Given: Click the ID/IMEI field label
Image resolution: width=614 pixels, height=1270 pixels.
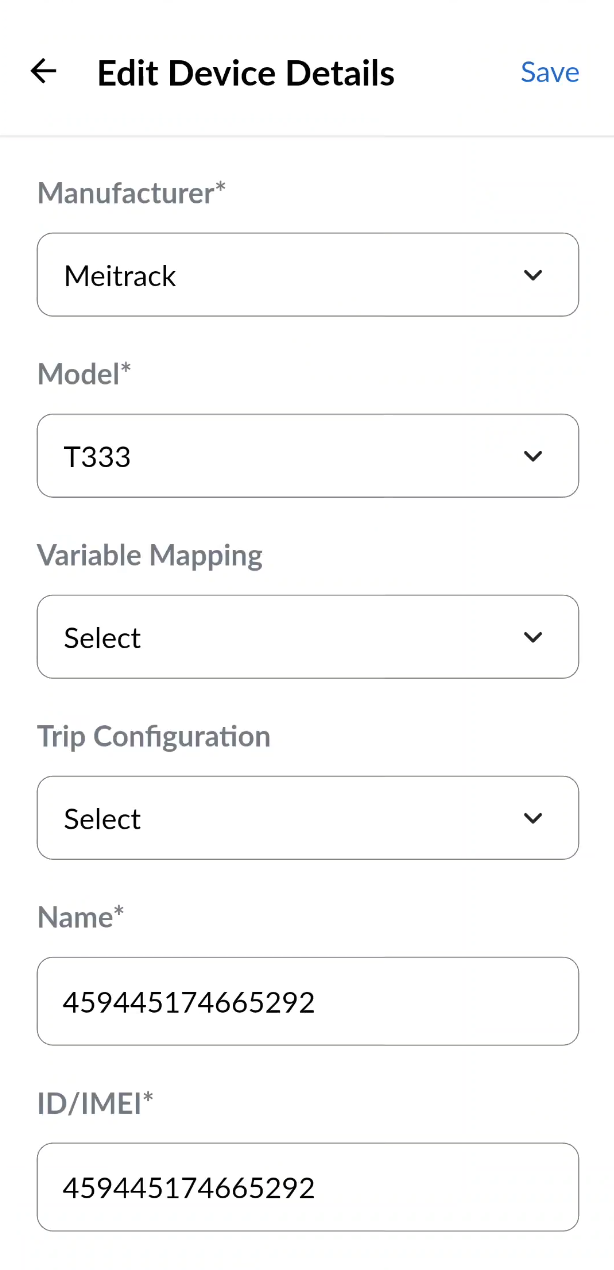Looking at the screenshot, I should [x=90, y=1103].
